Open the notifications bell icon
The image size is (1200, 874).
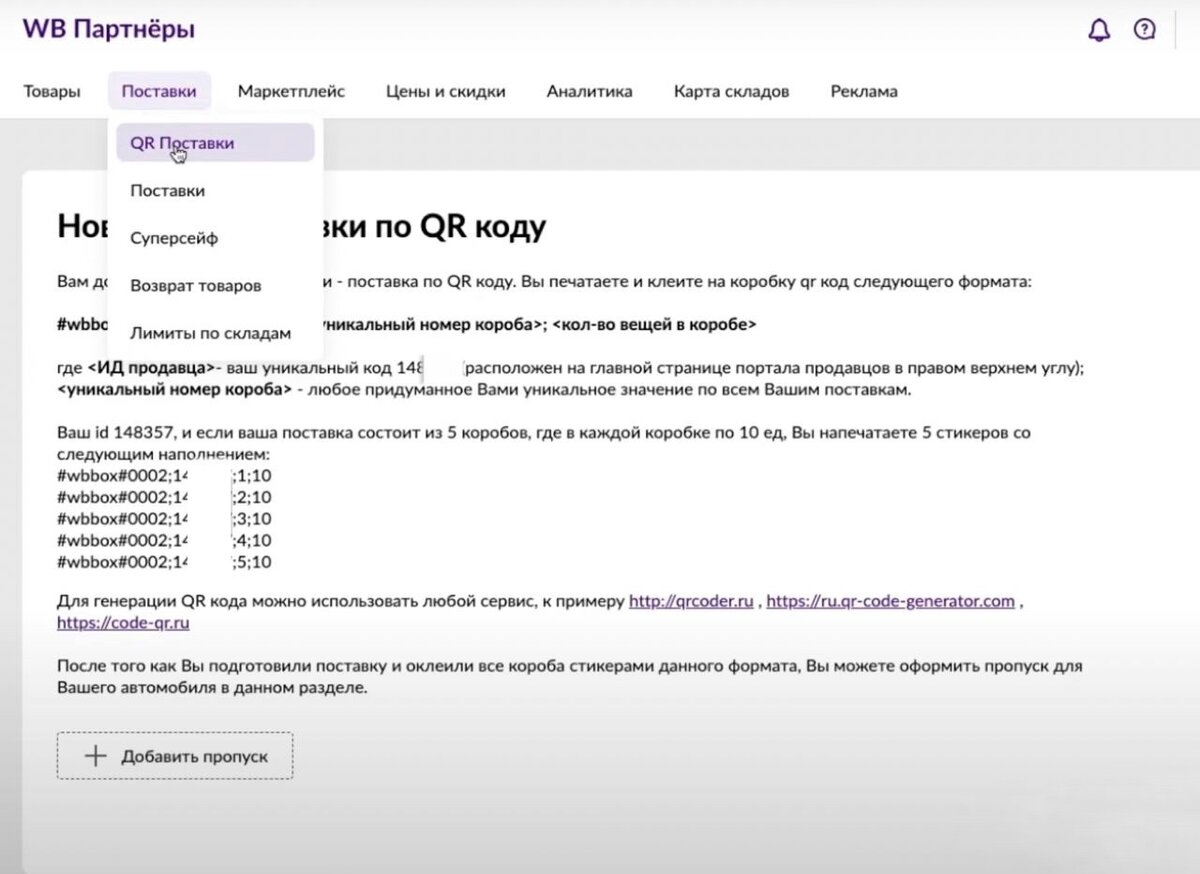(x=1099, y=30)
